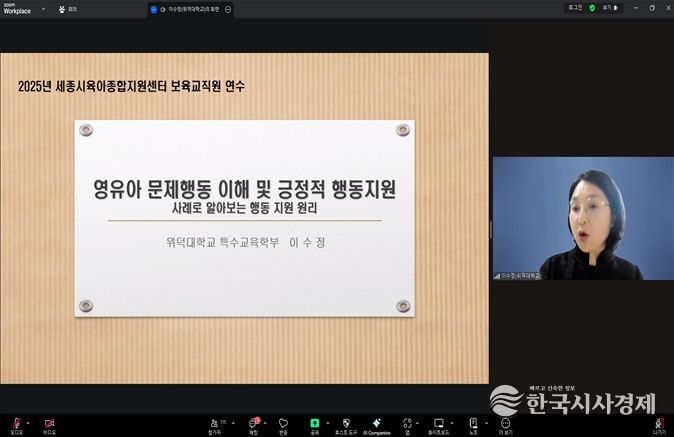Open the whiteboard tool

pyautogui.click(x=438, y=423)
